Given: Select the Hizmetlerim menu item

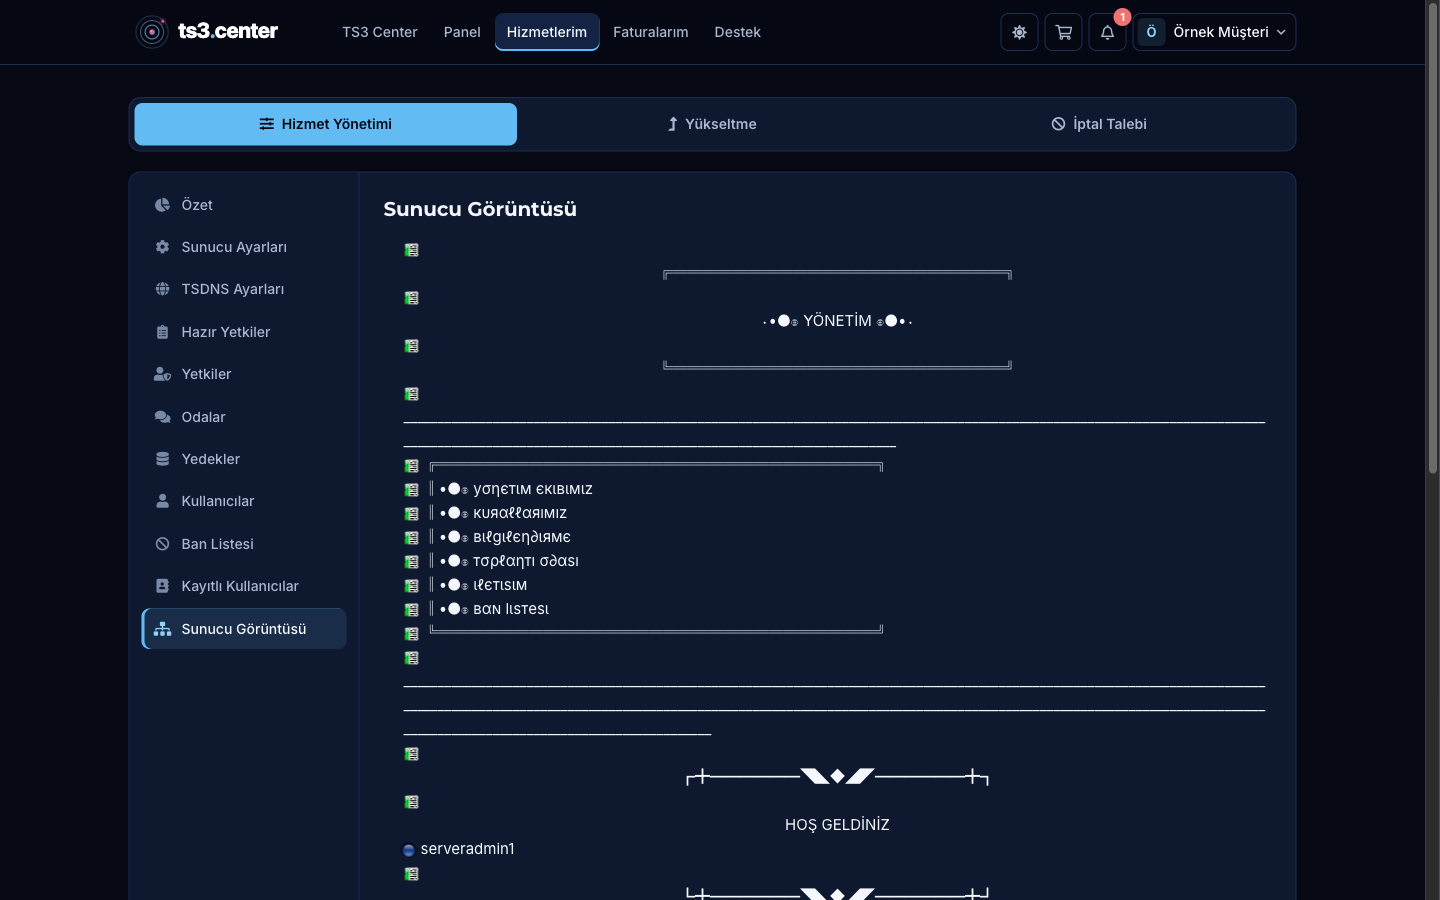Looking at the screenshot, I should pyautogui.click(x=547, y=32).
